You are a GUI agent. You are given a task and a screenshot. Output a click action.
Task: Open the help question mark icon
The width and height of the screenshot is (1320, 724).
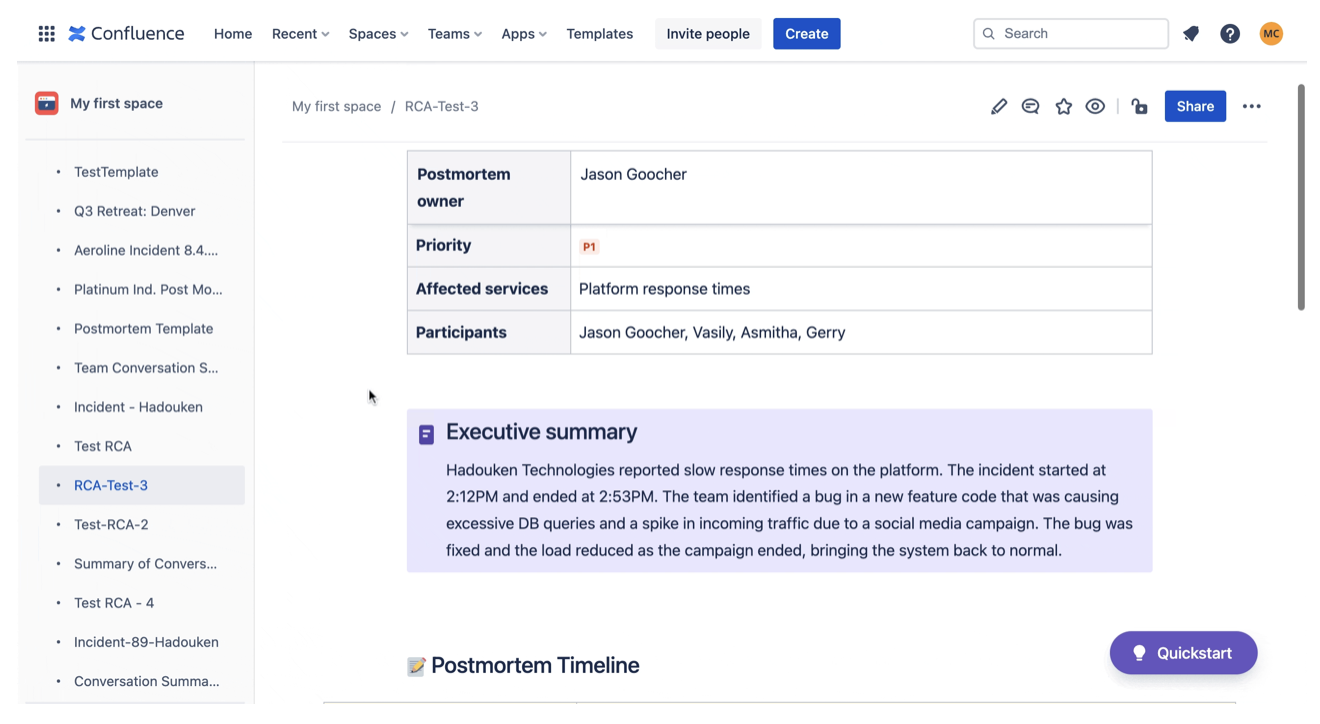pyautogui.click(x=1230, y=34)
